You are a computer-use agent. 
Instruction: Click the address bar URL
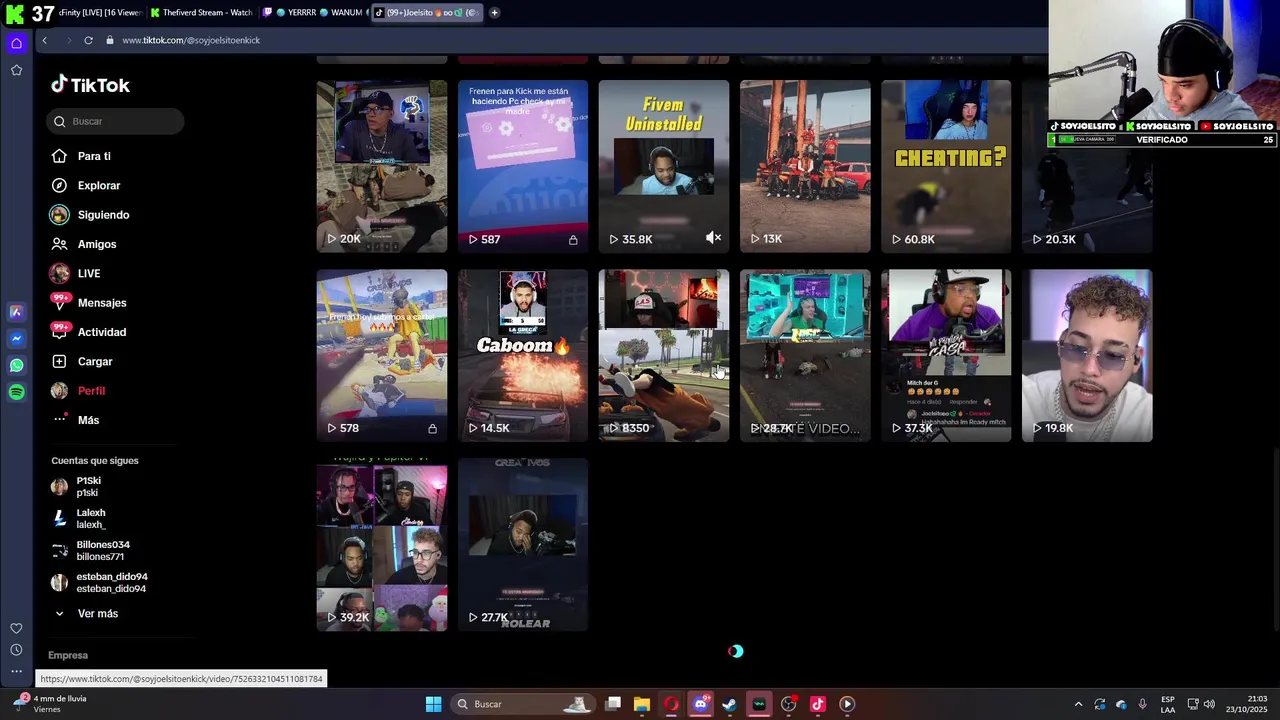pyautogui.click(x=191, y=40)
